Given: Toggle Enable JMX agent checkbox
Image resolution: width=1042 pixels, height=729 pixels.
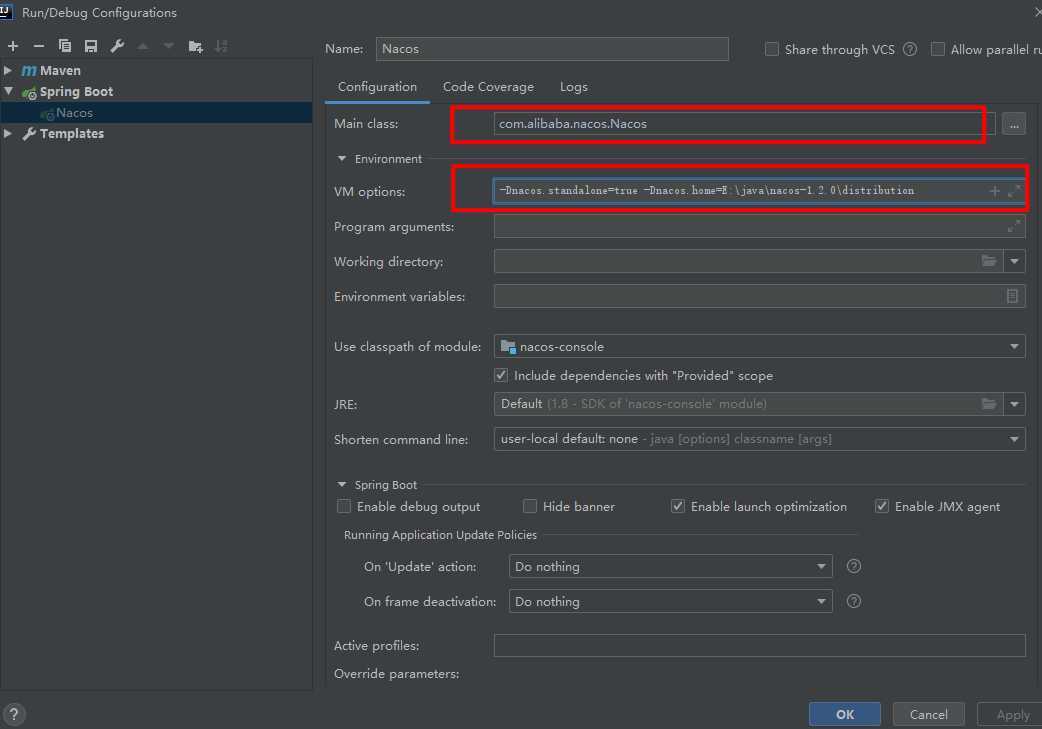Looking at the screenshot, I should [x=882, y=506].
